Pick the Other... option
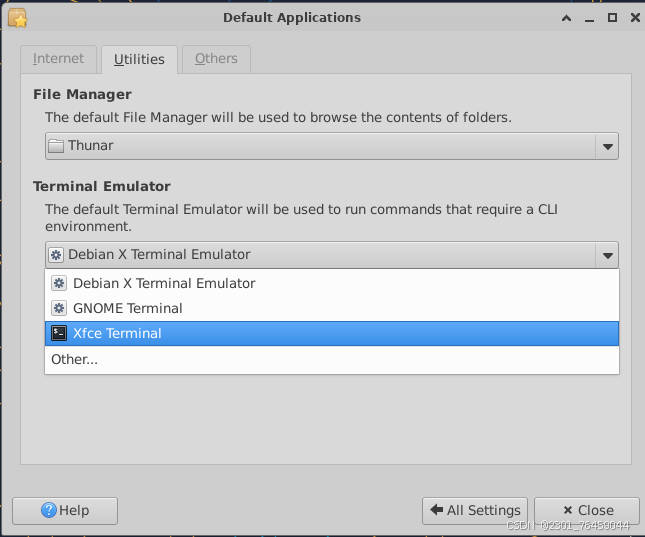 click(x=332, y=359)
